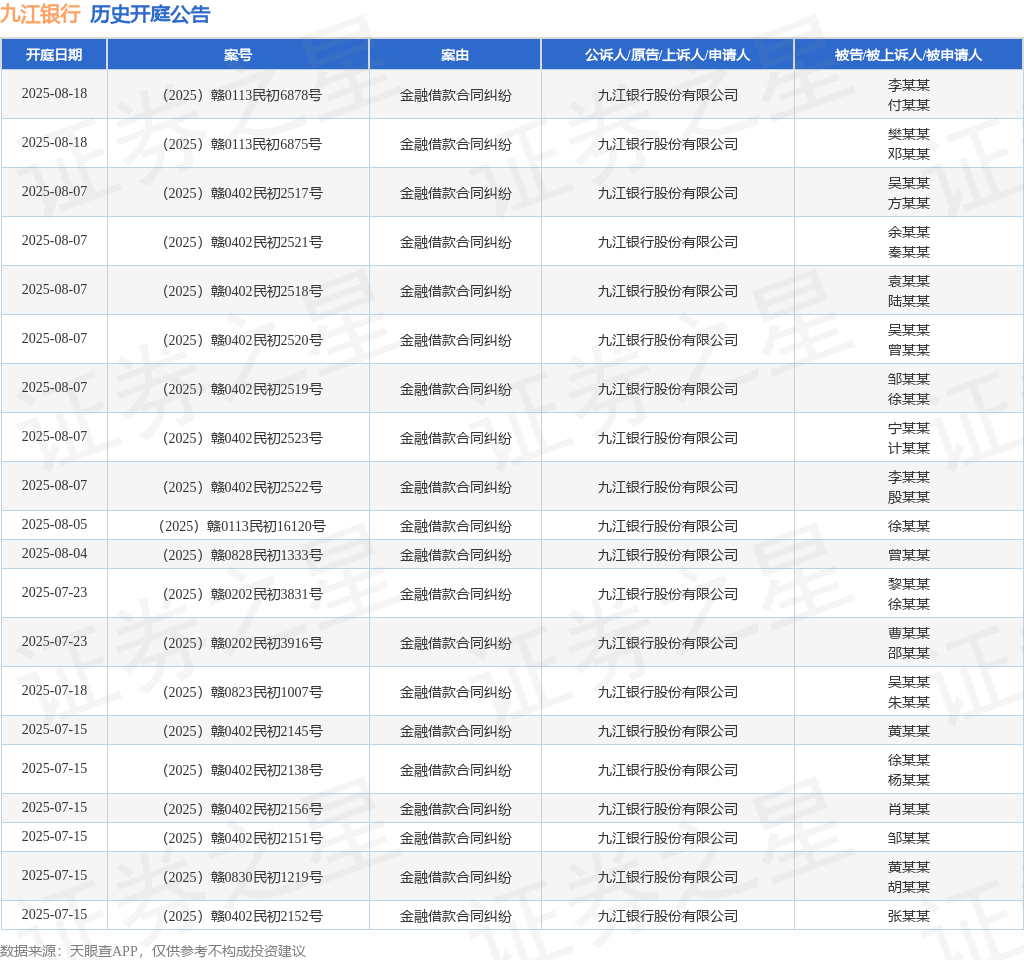Click defendants 黎某某 徐某某 cell
The width and height of the screenshot is (1024, 960).
pyautogui.click(x=908, y=594)
